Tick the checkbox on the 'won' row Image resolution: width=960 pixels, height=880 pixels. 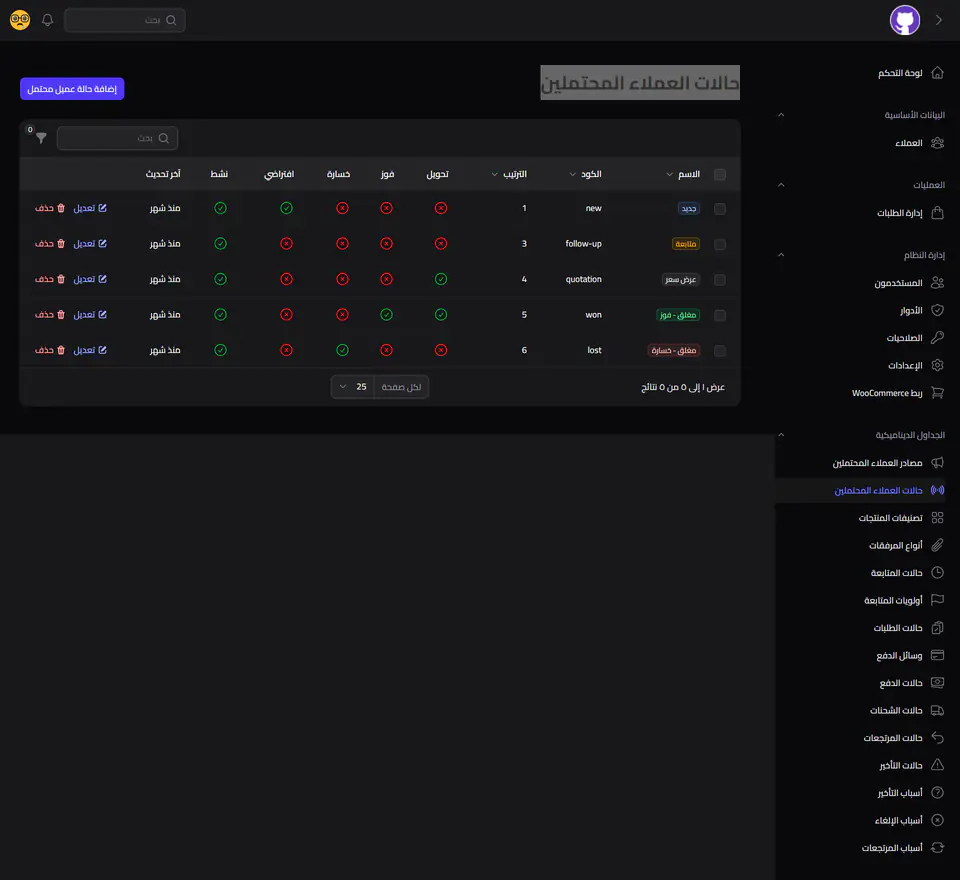tap(720, 315)
